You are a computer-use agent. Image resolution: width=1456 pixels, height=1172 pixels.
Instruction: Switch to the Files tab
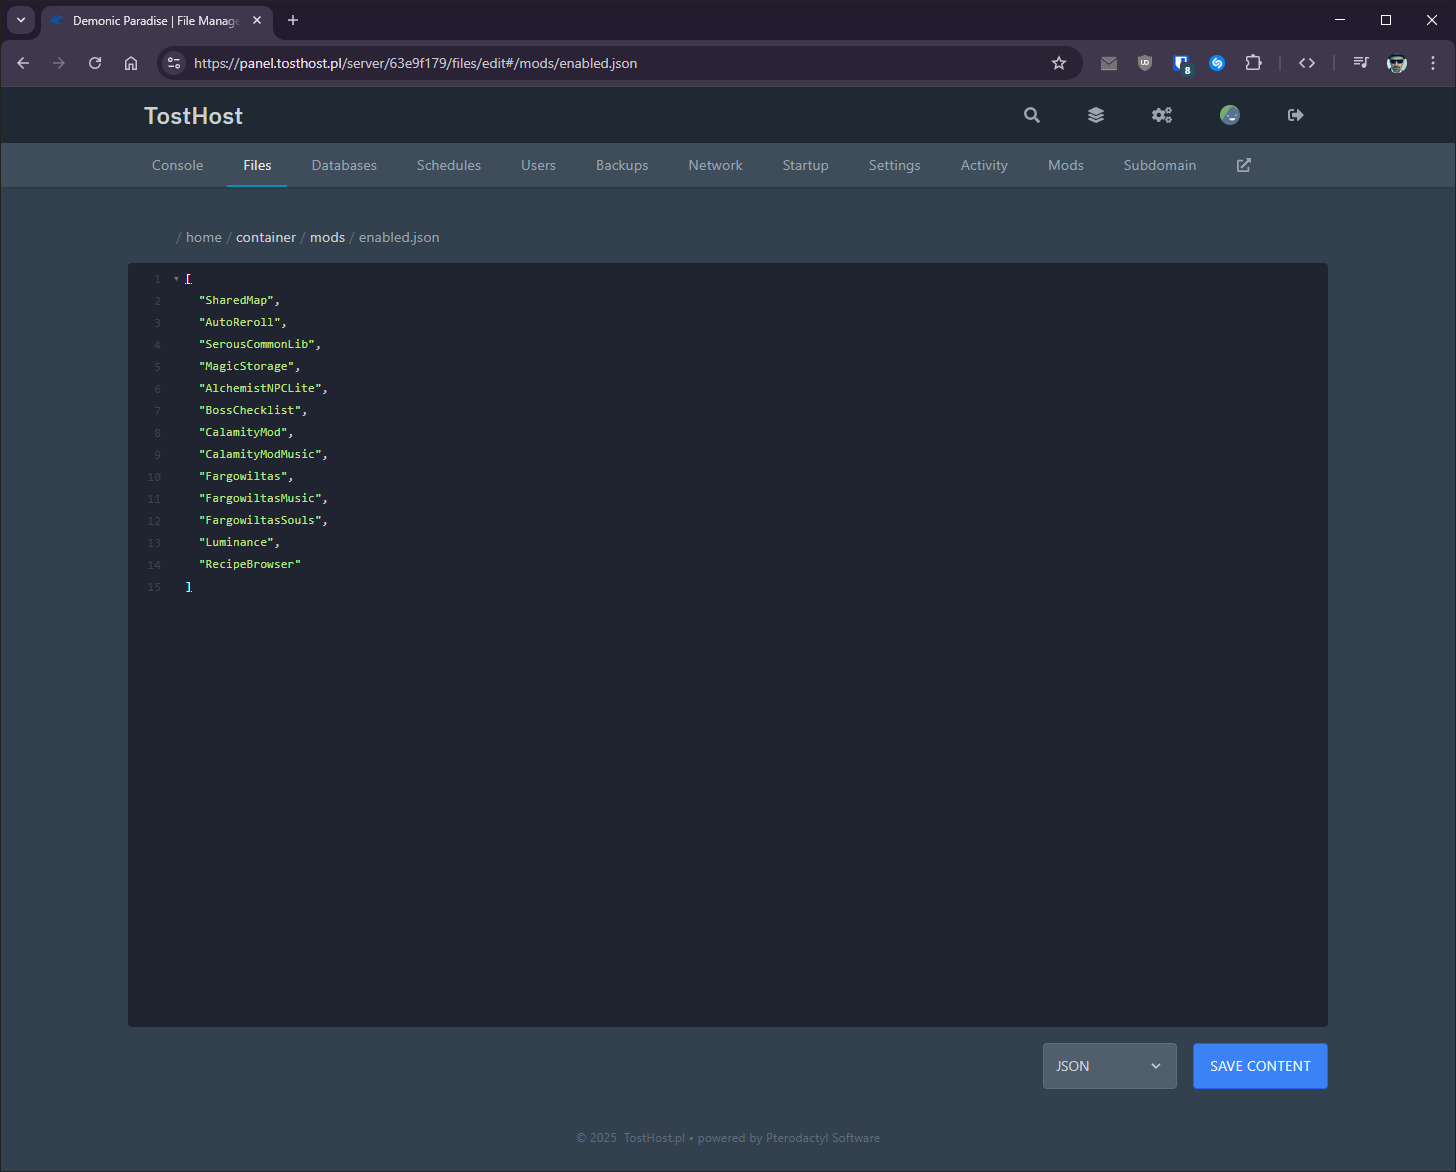pyautogui.click(x=257, y=165)
